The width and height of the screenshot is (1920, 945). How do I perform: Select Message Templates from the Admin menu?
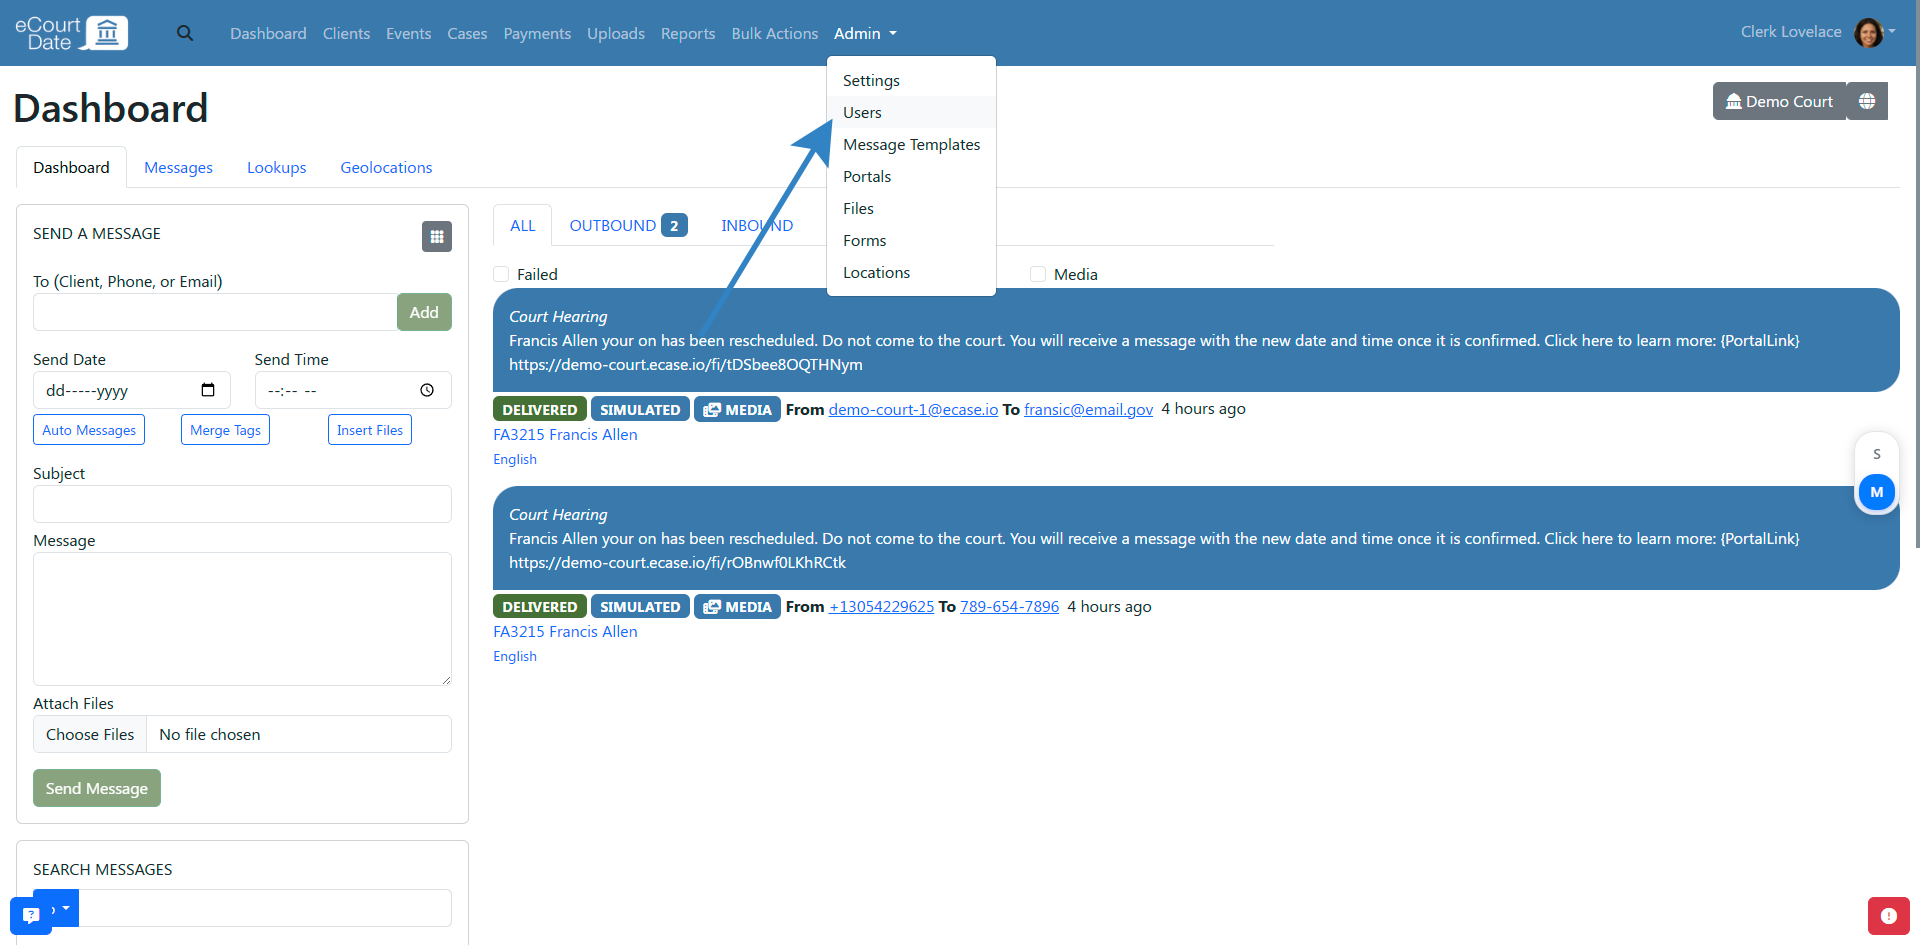click(x=911, y=144)
